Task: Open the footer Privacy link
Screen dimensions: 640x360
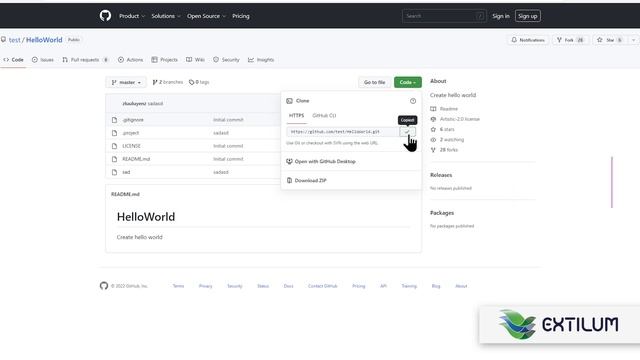Action: [x=205, y=286]
